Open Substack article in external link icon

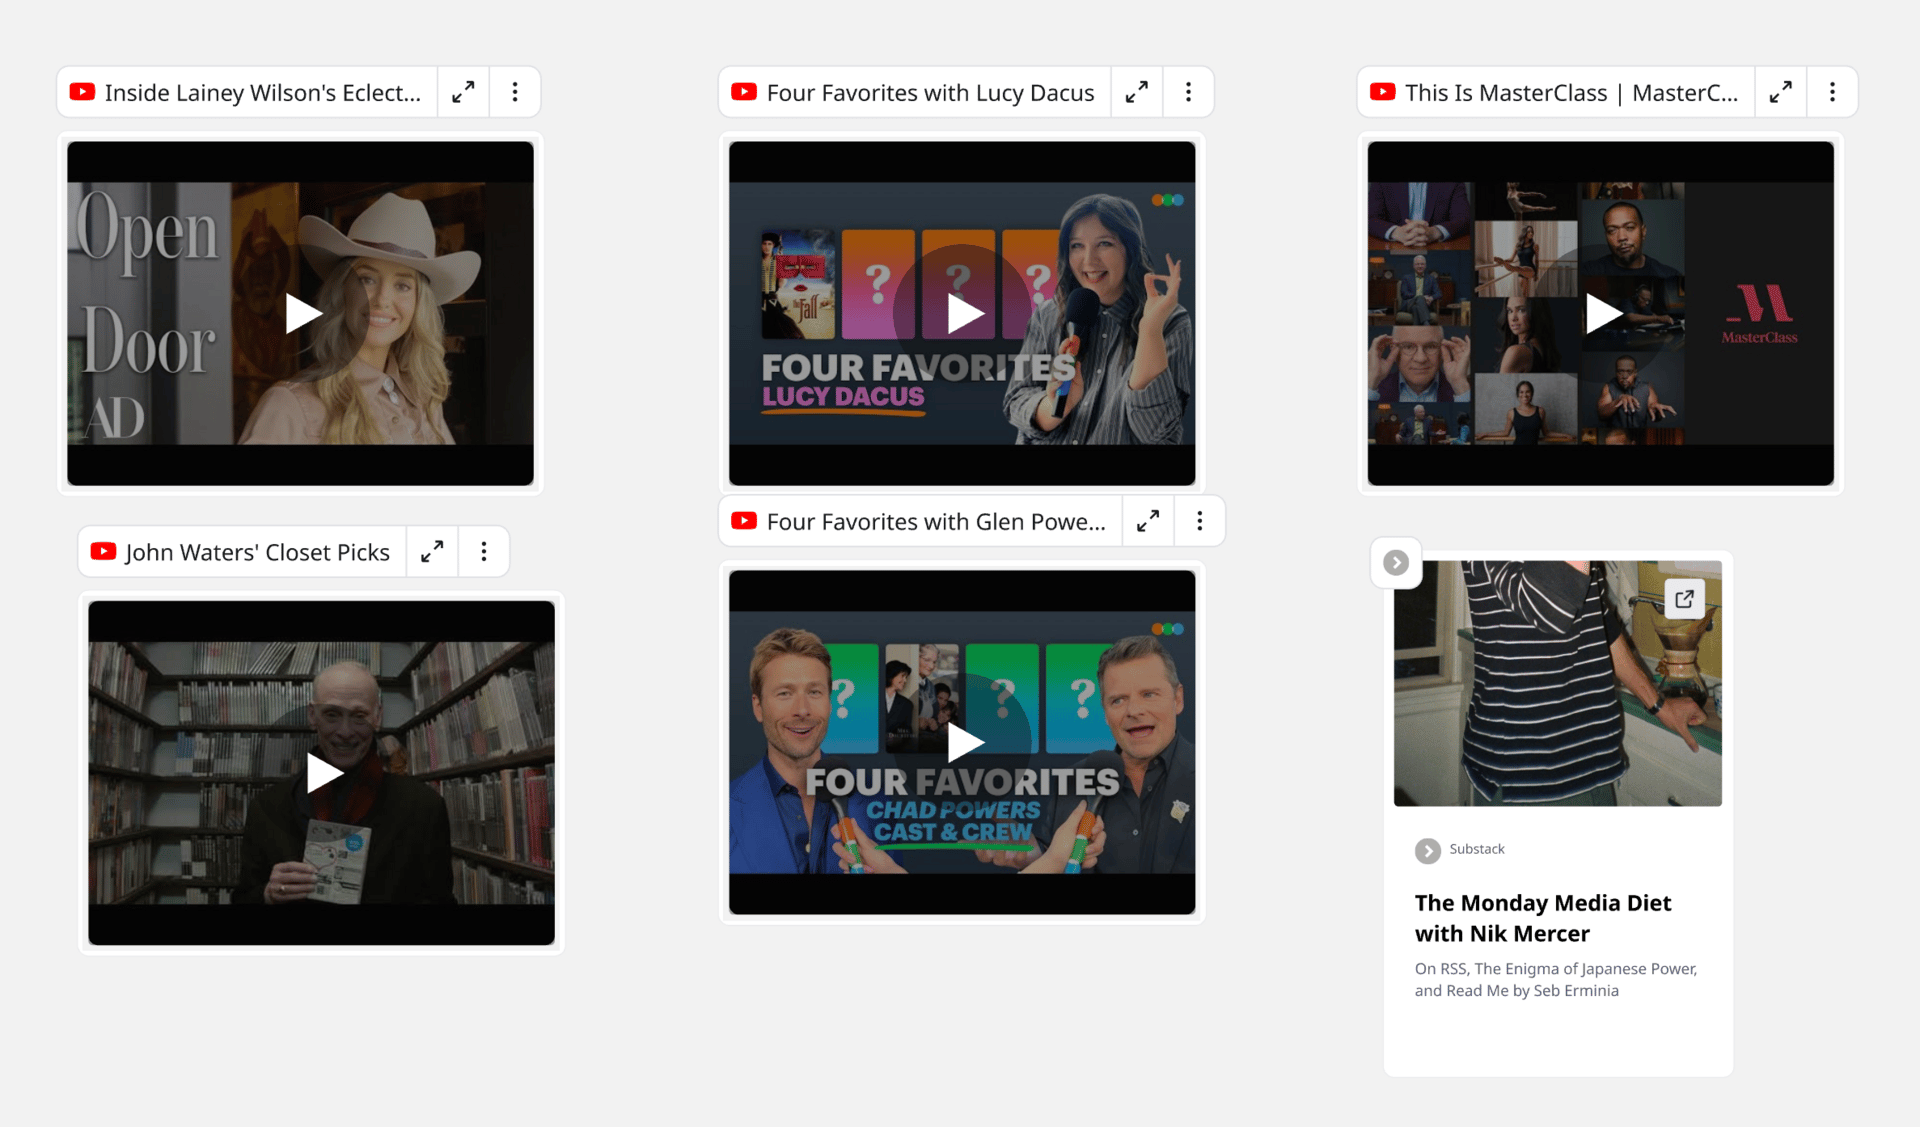1684,599
